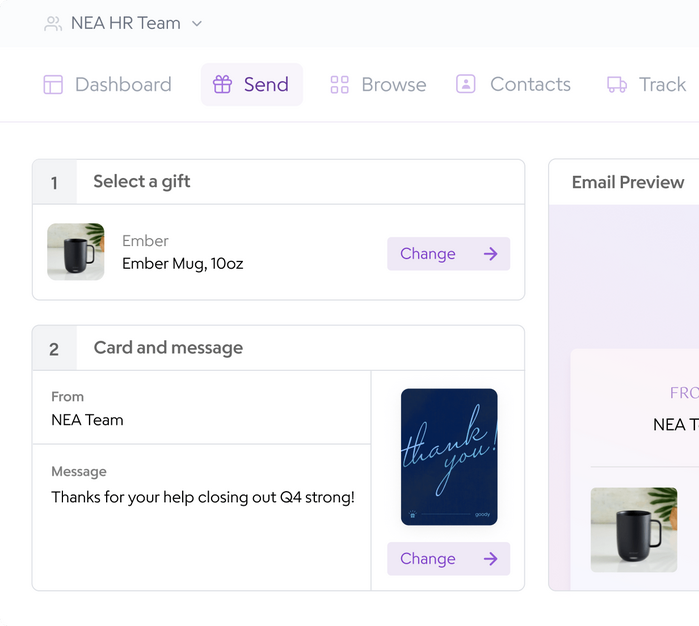
Task: Click the Contacts person icon
Action: [x=465, y=84]
